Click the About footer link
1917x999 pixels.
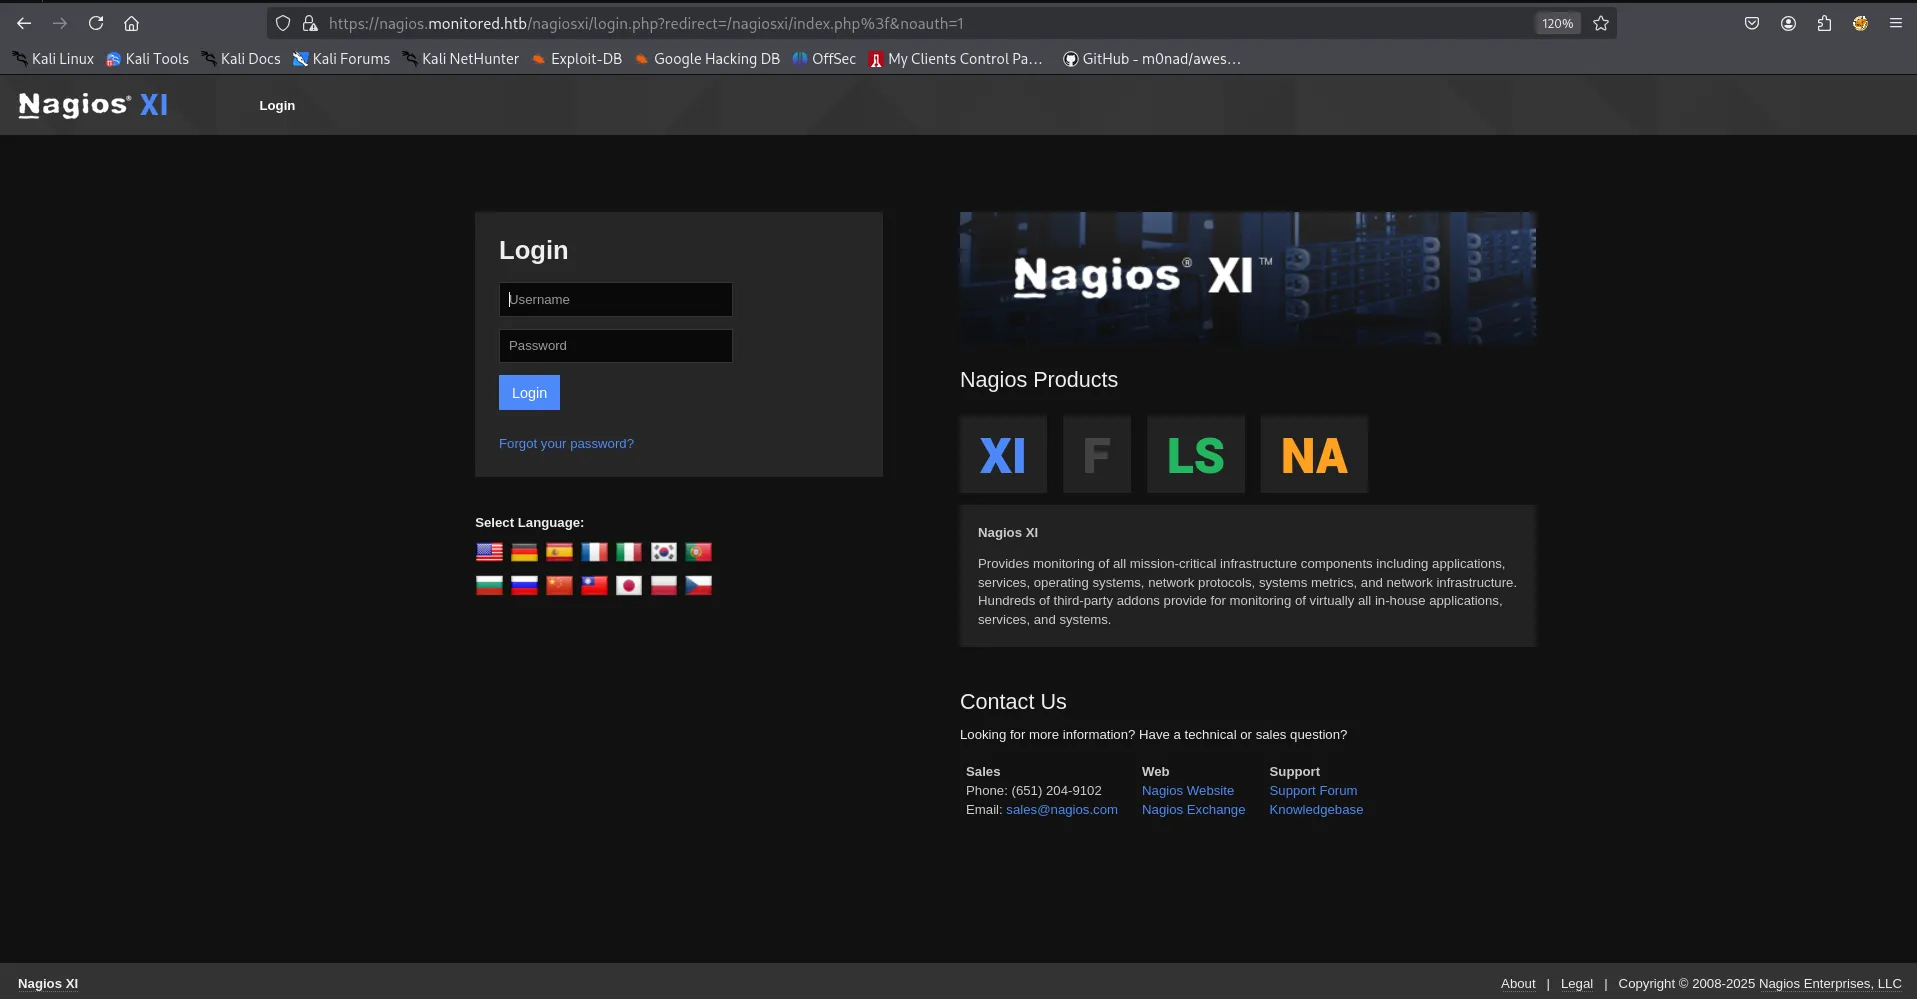click(1518, 984)
